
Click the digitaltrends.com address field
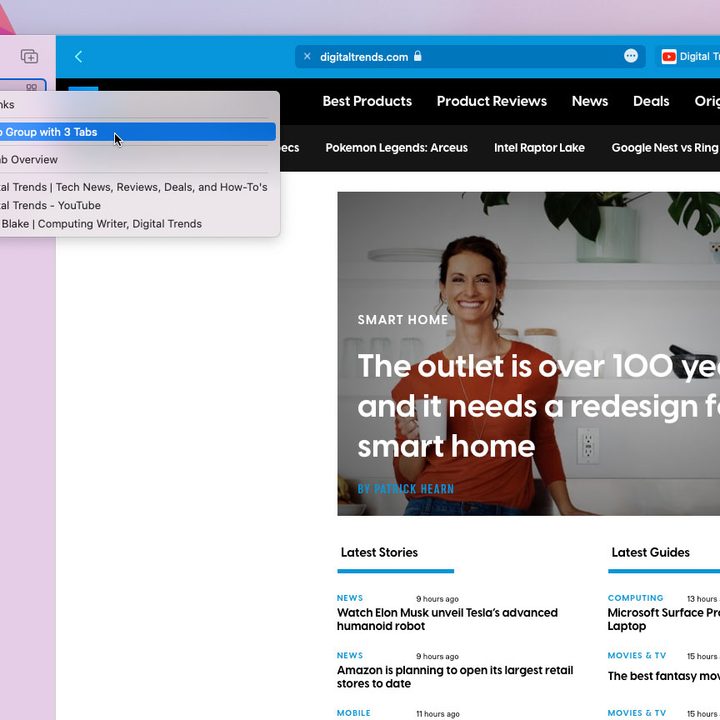click(x=470, y=56)
